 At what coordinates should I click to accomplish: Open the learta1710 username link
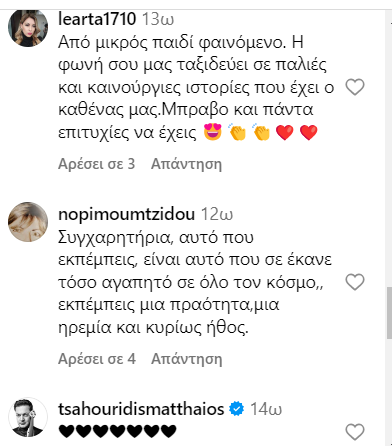(x=97, y=19)
